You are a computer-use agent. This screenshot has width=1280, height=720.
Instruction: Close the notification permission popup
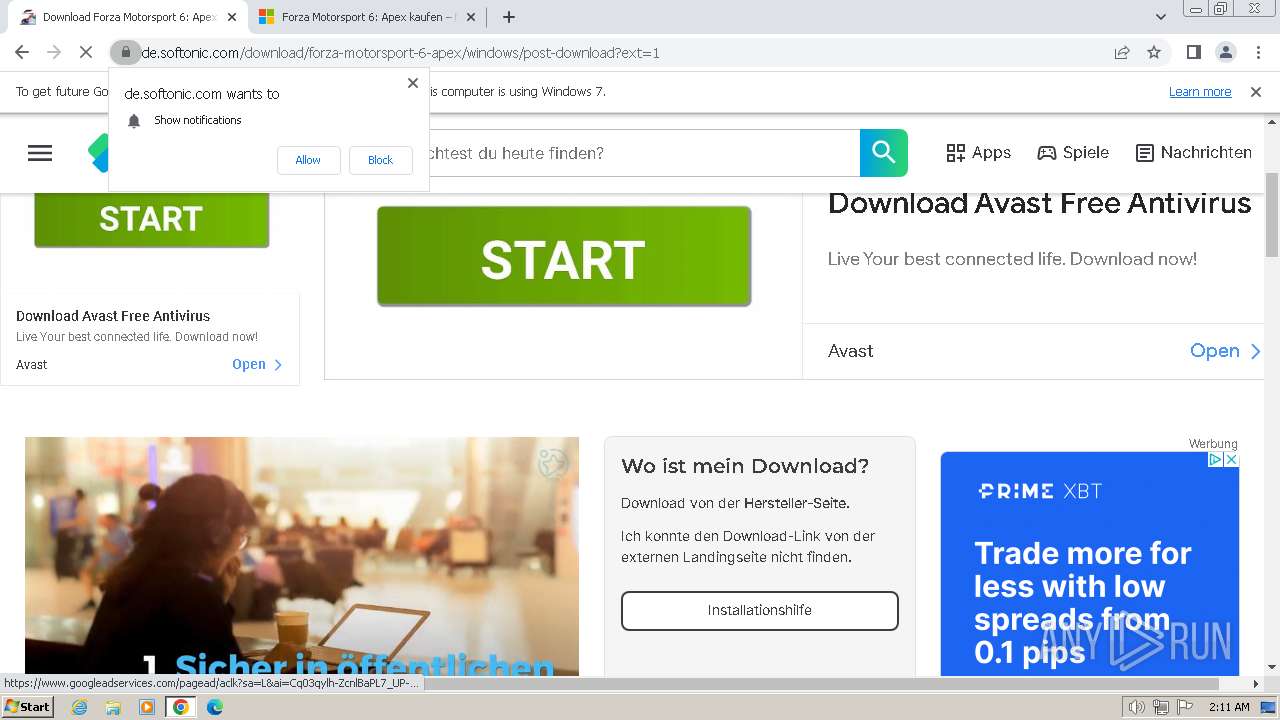(413, 83)
